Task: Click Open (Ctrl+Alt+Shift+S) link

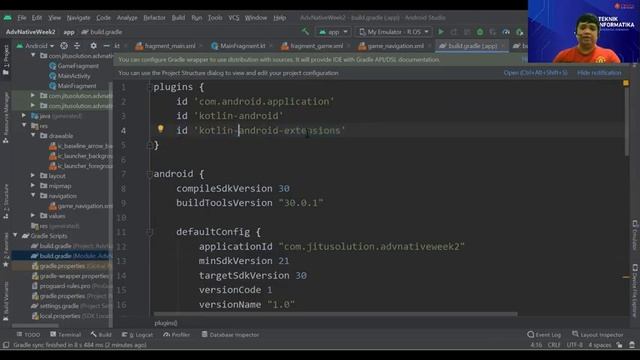Action: point(535,73)
